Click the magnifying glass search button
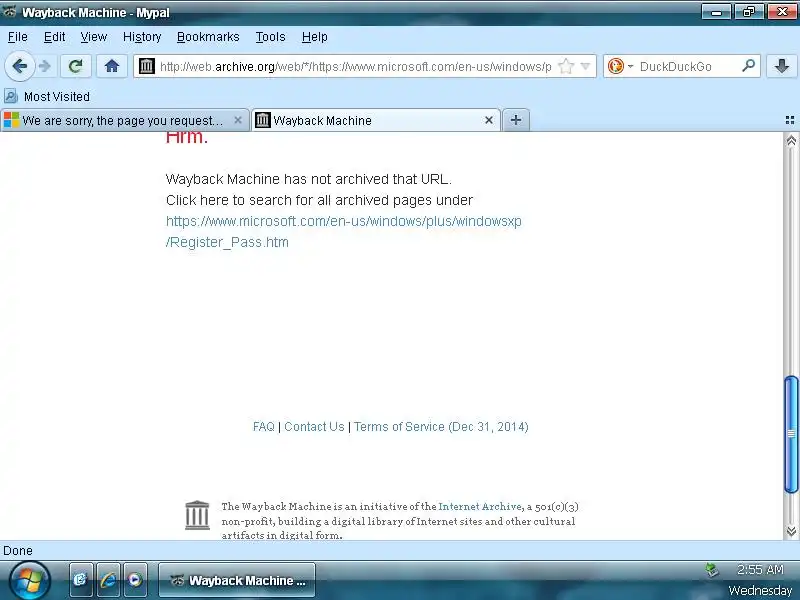Viewport: 800px width, 600px height. [x=748, y=66]
